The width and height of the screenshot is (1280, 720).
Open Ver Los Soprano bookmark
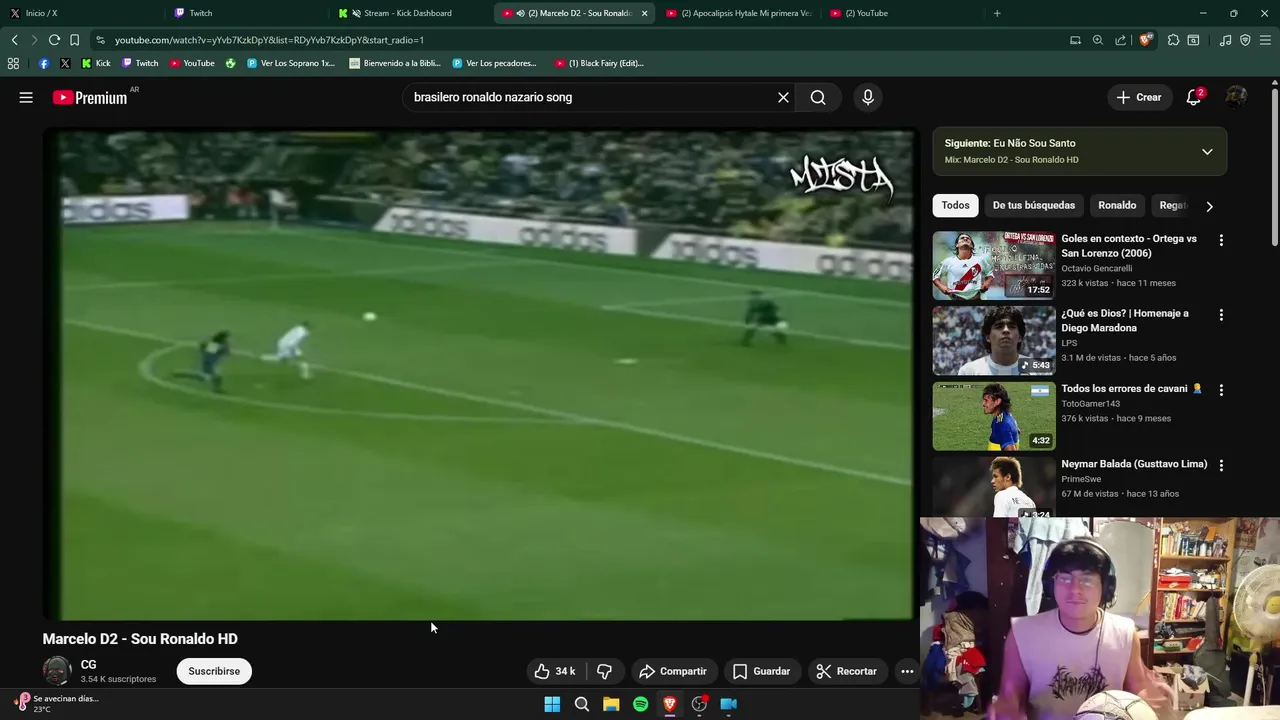(290, 63)
